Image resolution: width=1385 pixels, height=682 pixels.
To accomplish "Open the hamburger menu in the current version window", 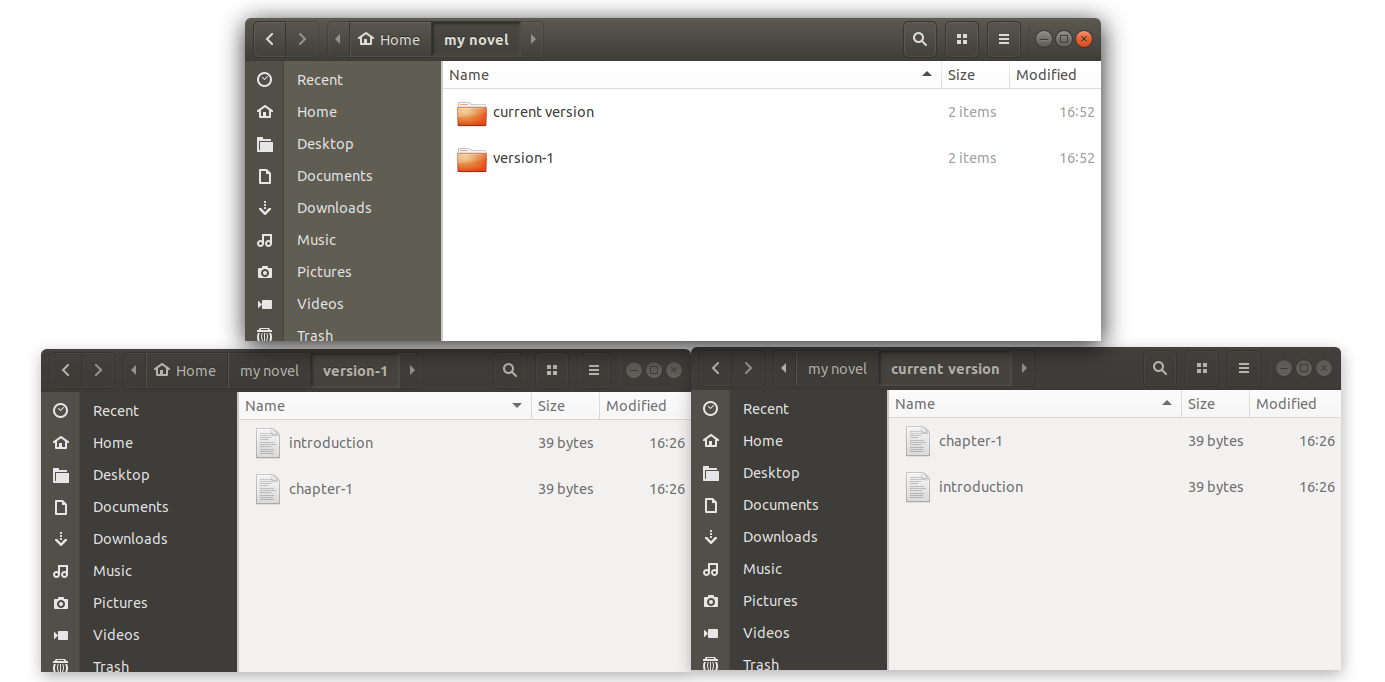I will 1243,369.
